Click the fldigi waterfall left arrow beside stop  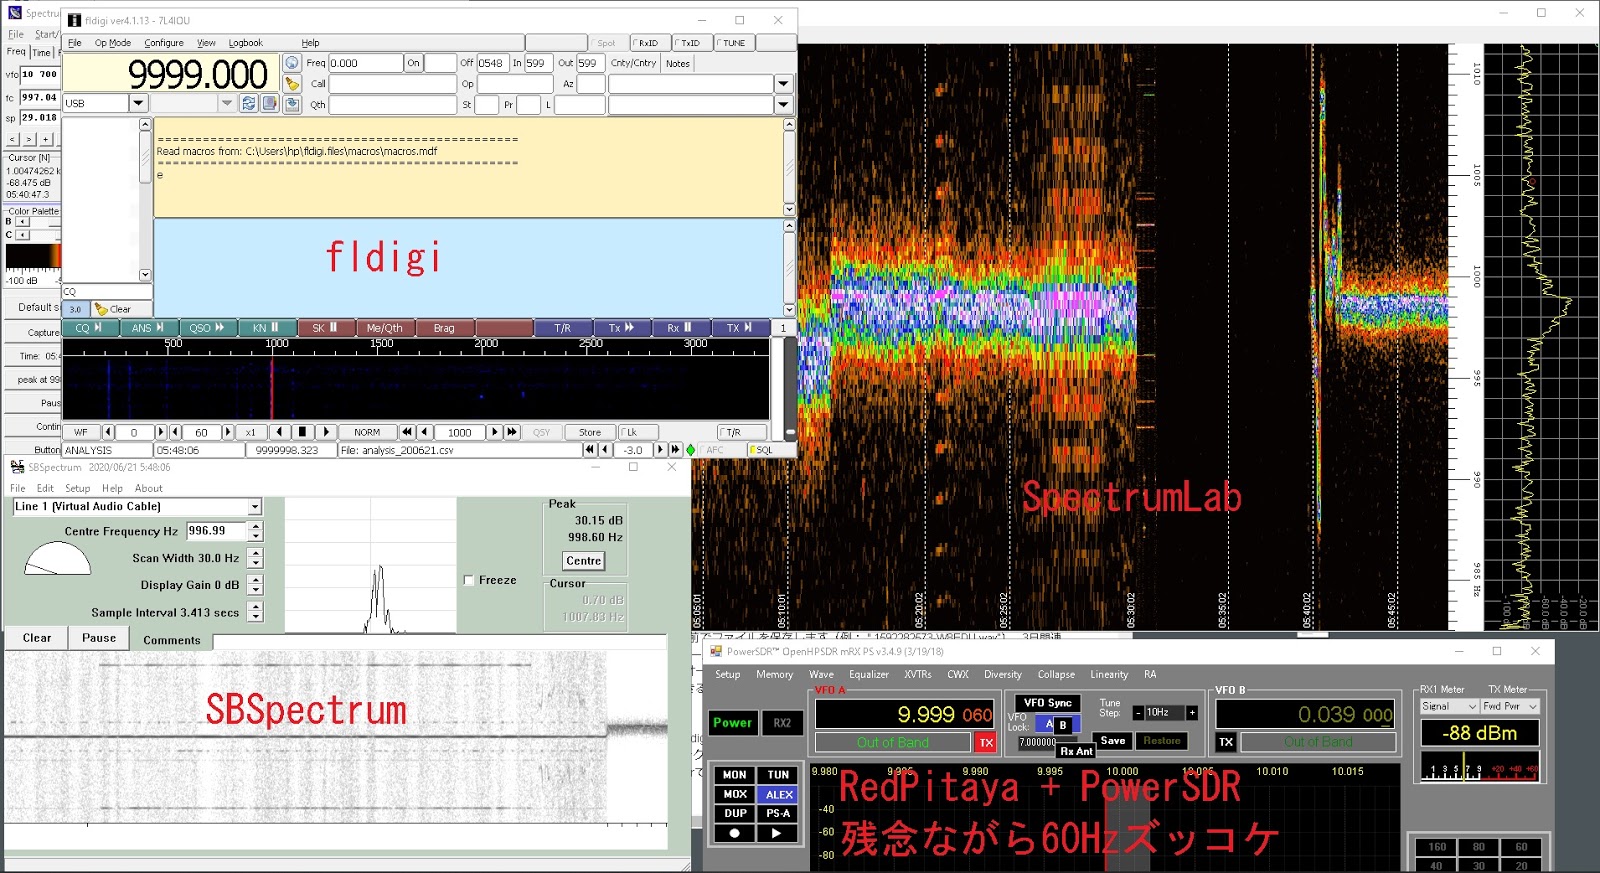tap(282, 432)
